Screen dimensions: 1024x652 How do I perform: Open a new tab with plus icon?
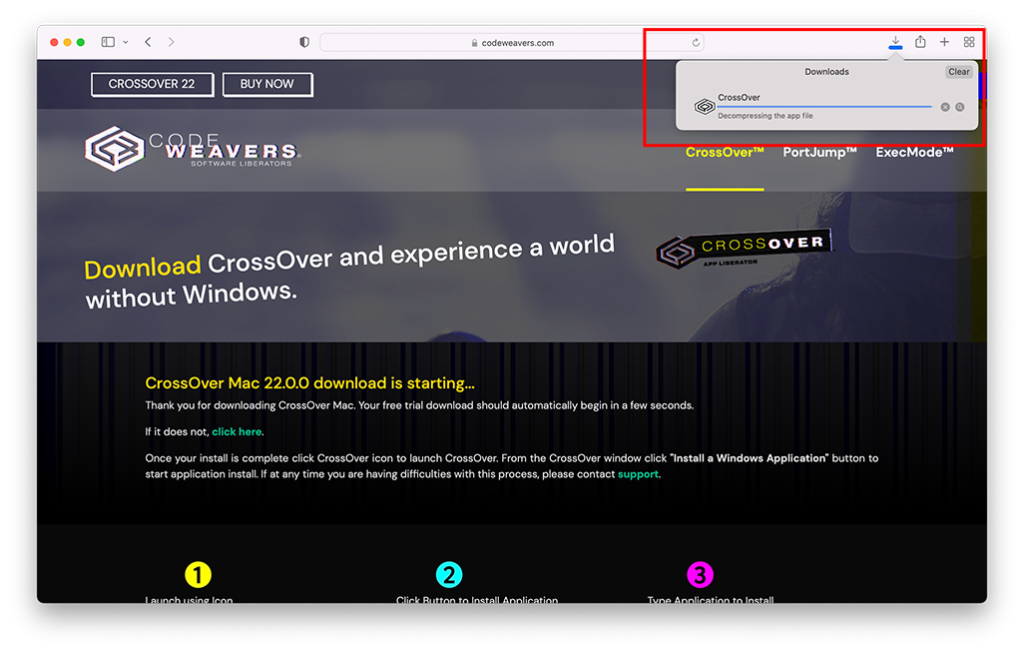944,42
